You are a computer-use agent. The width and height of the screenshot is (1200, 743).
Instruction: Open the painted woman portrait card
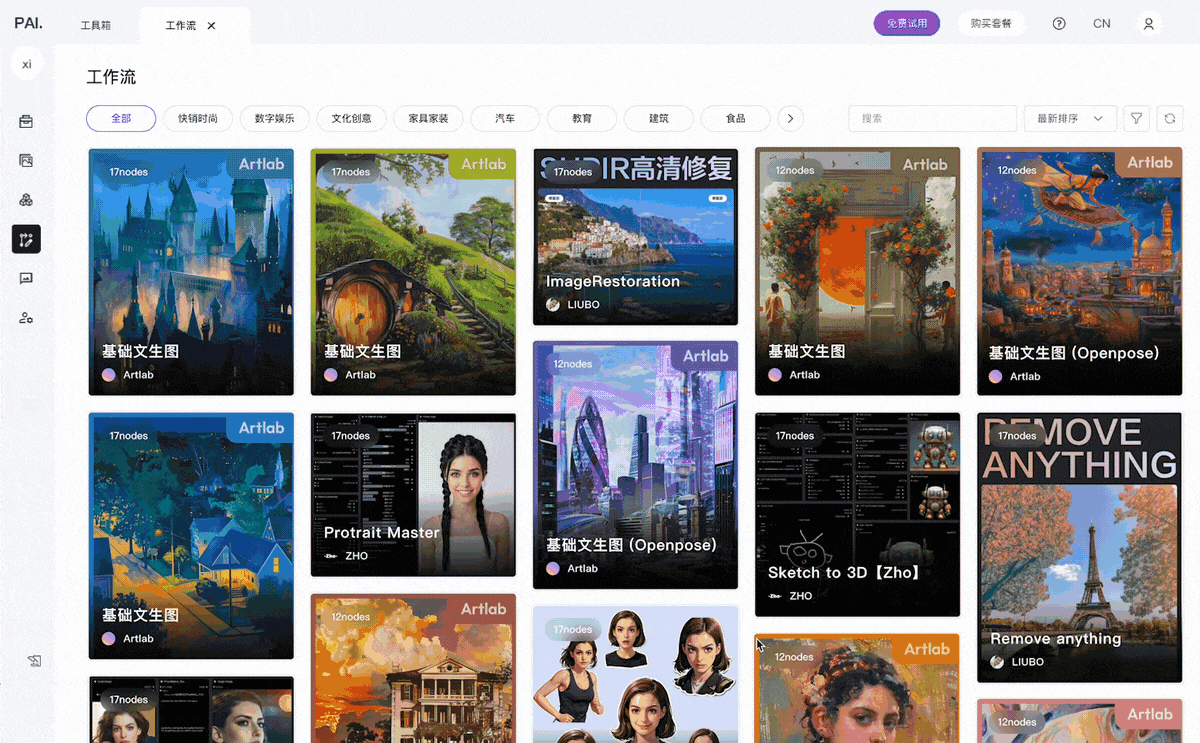(857, 688)
